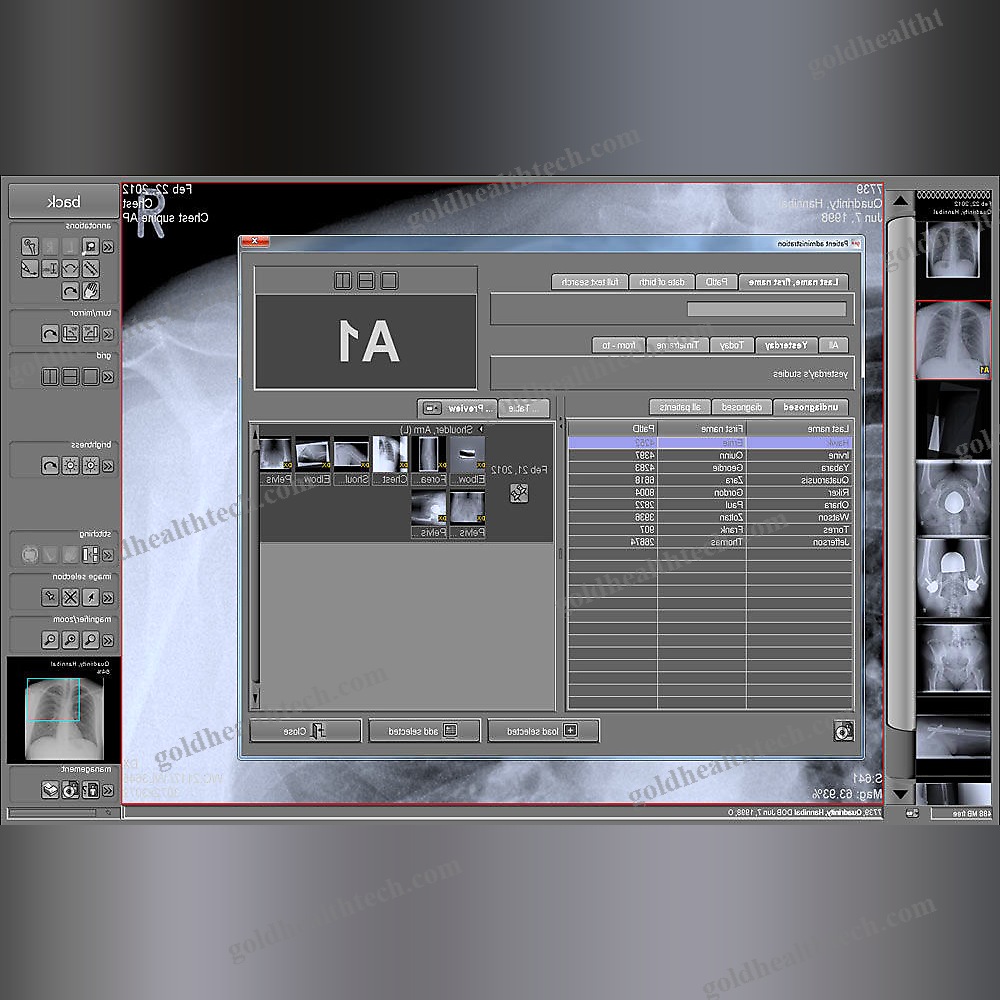Select the text cursor annotation tool

point(50,268)
